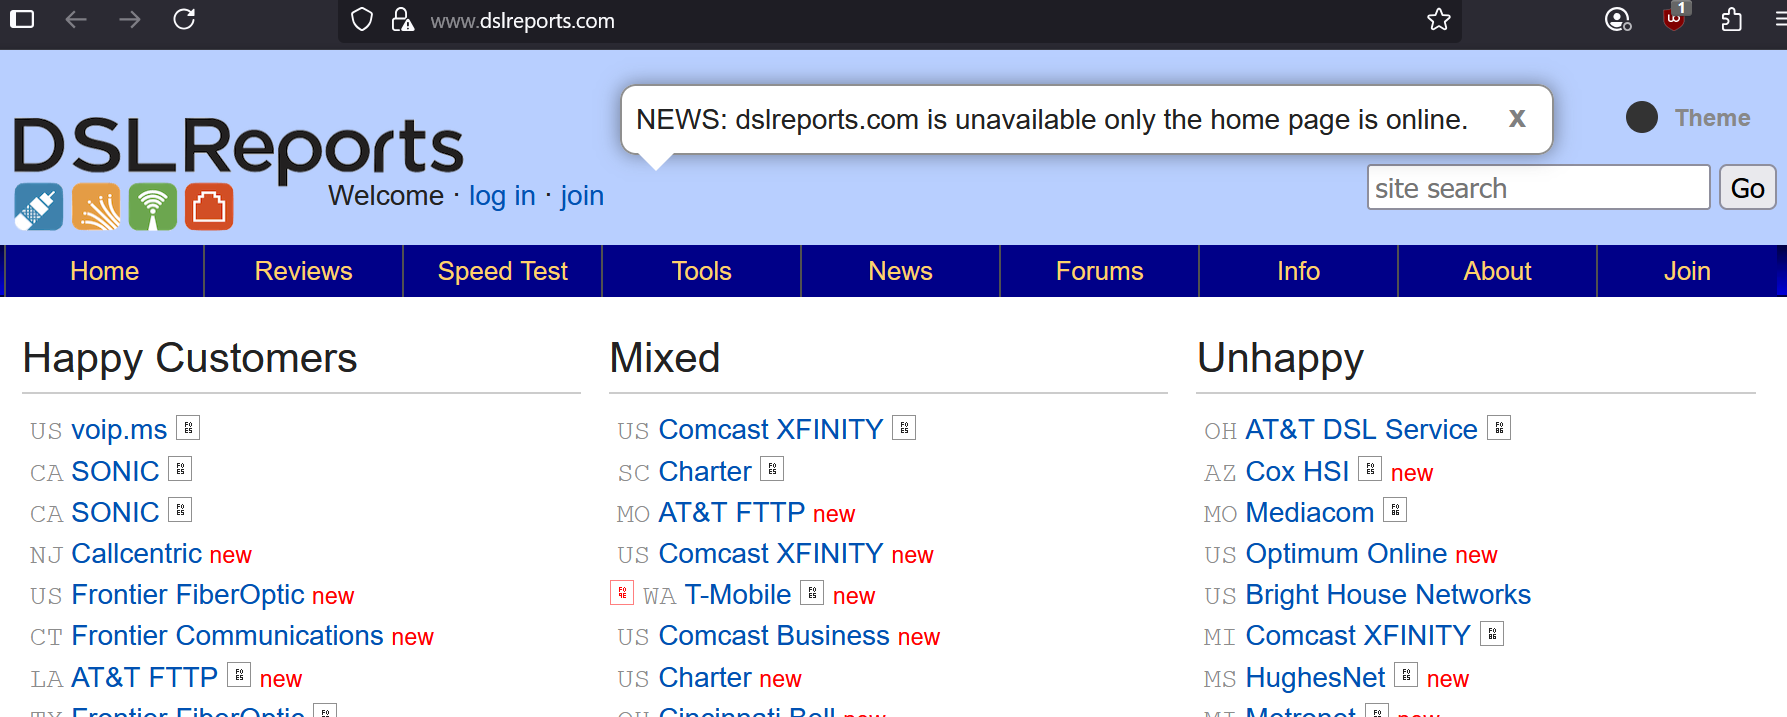The width and height of the screenshot is (1787, 717).
Task: Open the review icon beside voip.ms
Action: tap(188, 428)
